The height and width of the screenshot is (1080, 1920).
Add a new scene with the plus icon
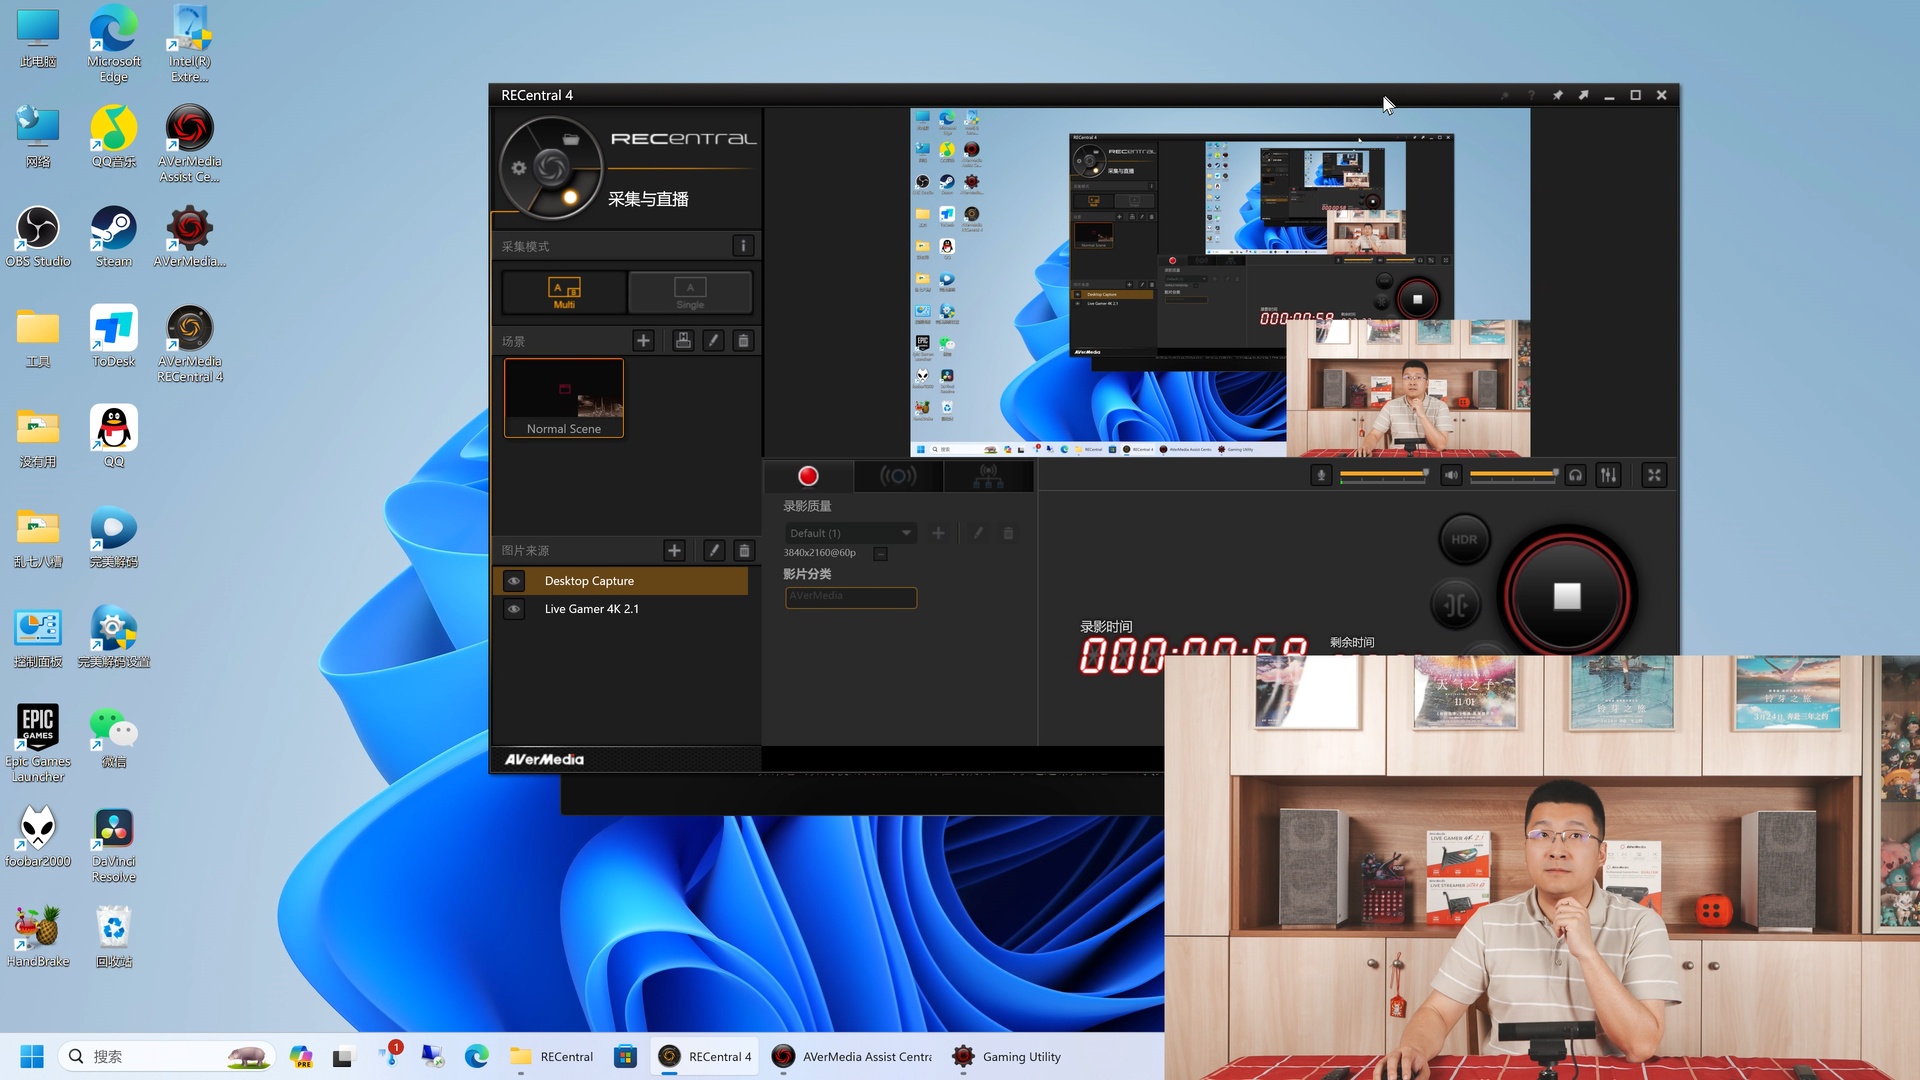coord(643,341)
